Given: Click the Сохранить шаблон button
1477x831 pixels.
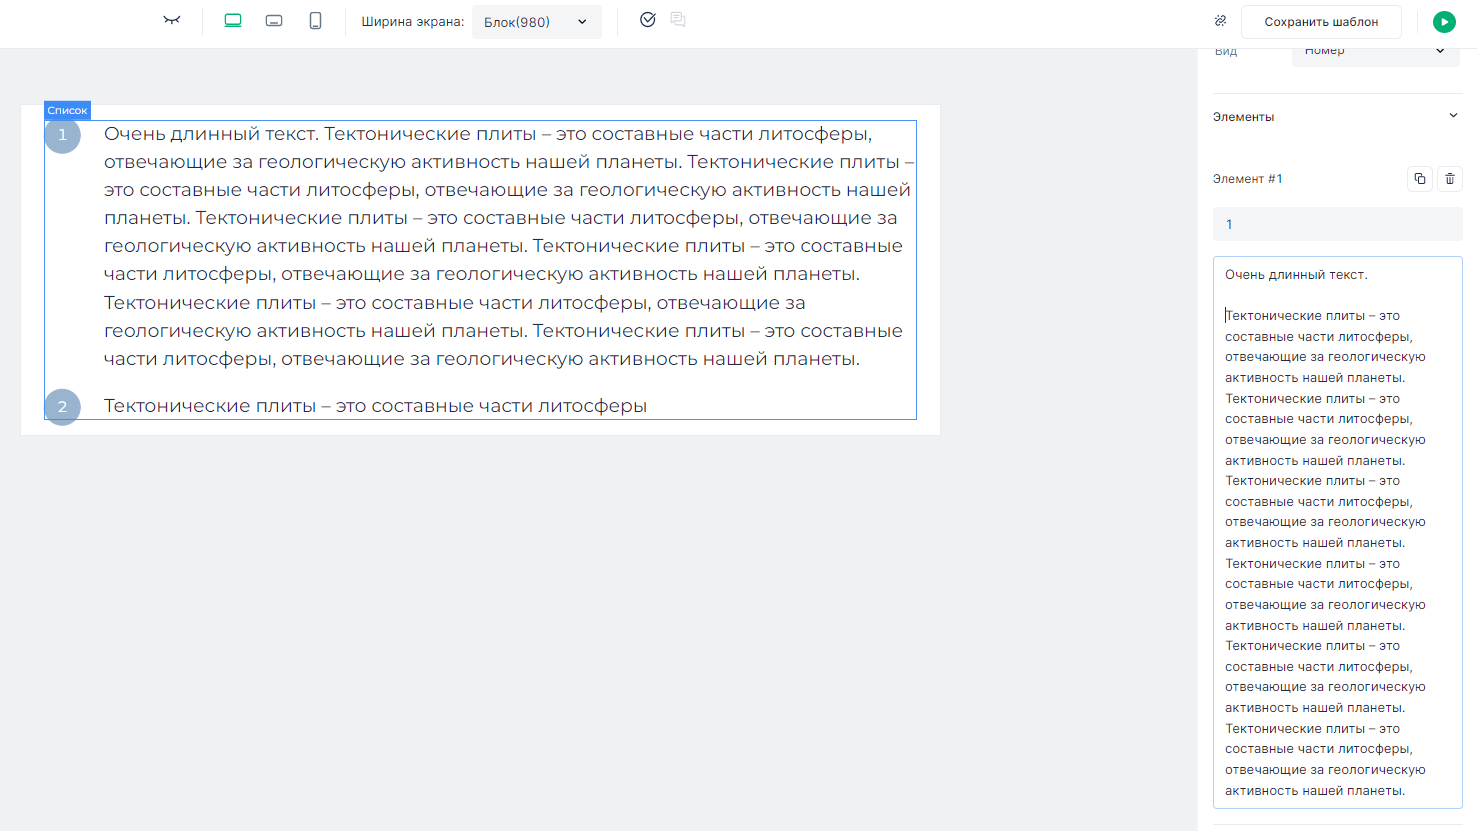Looking at the screenshot, I should (1320, 22).
